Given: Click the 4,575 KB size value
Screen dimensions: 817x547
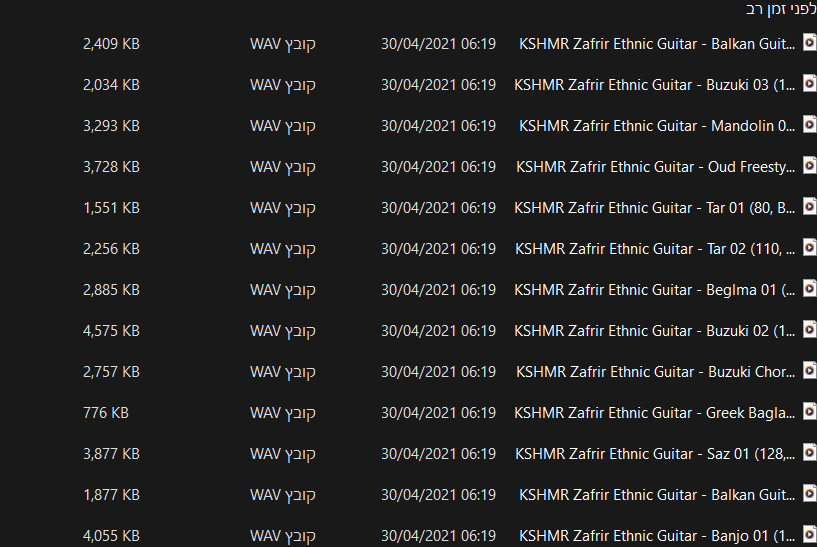Looking at the screenshot, I should (112, 331).
